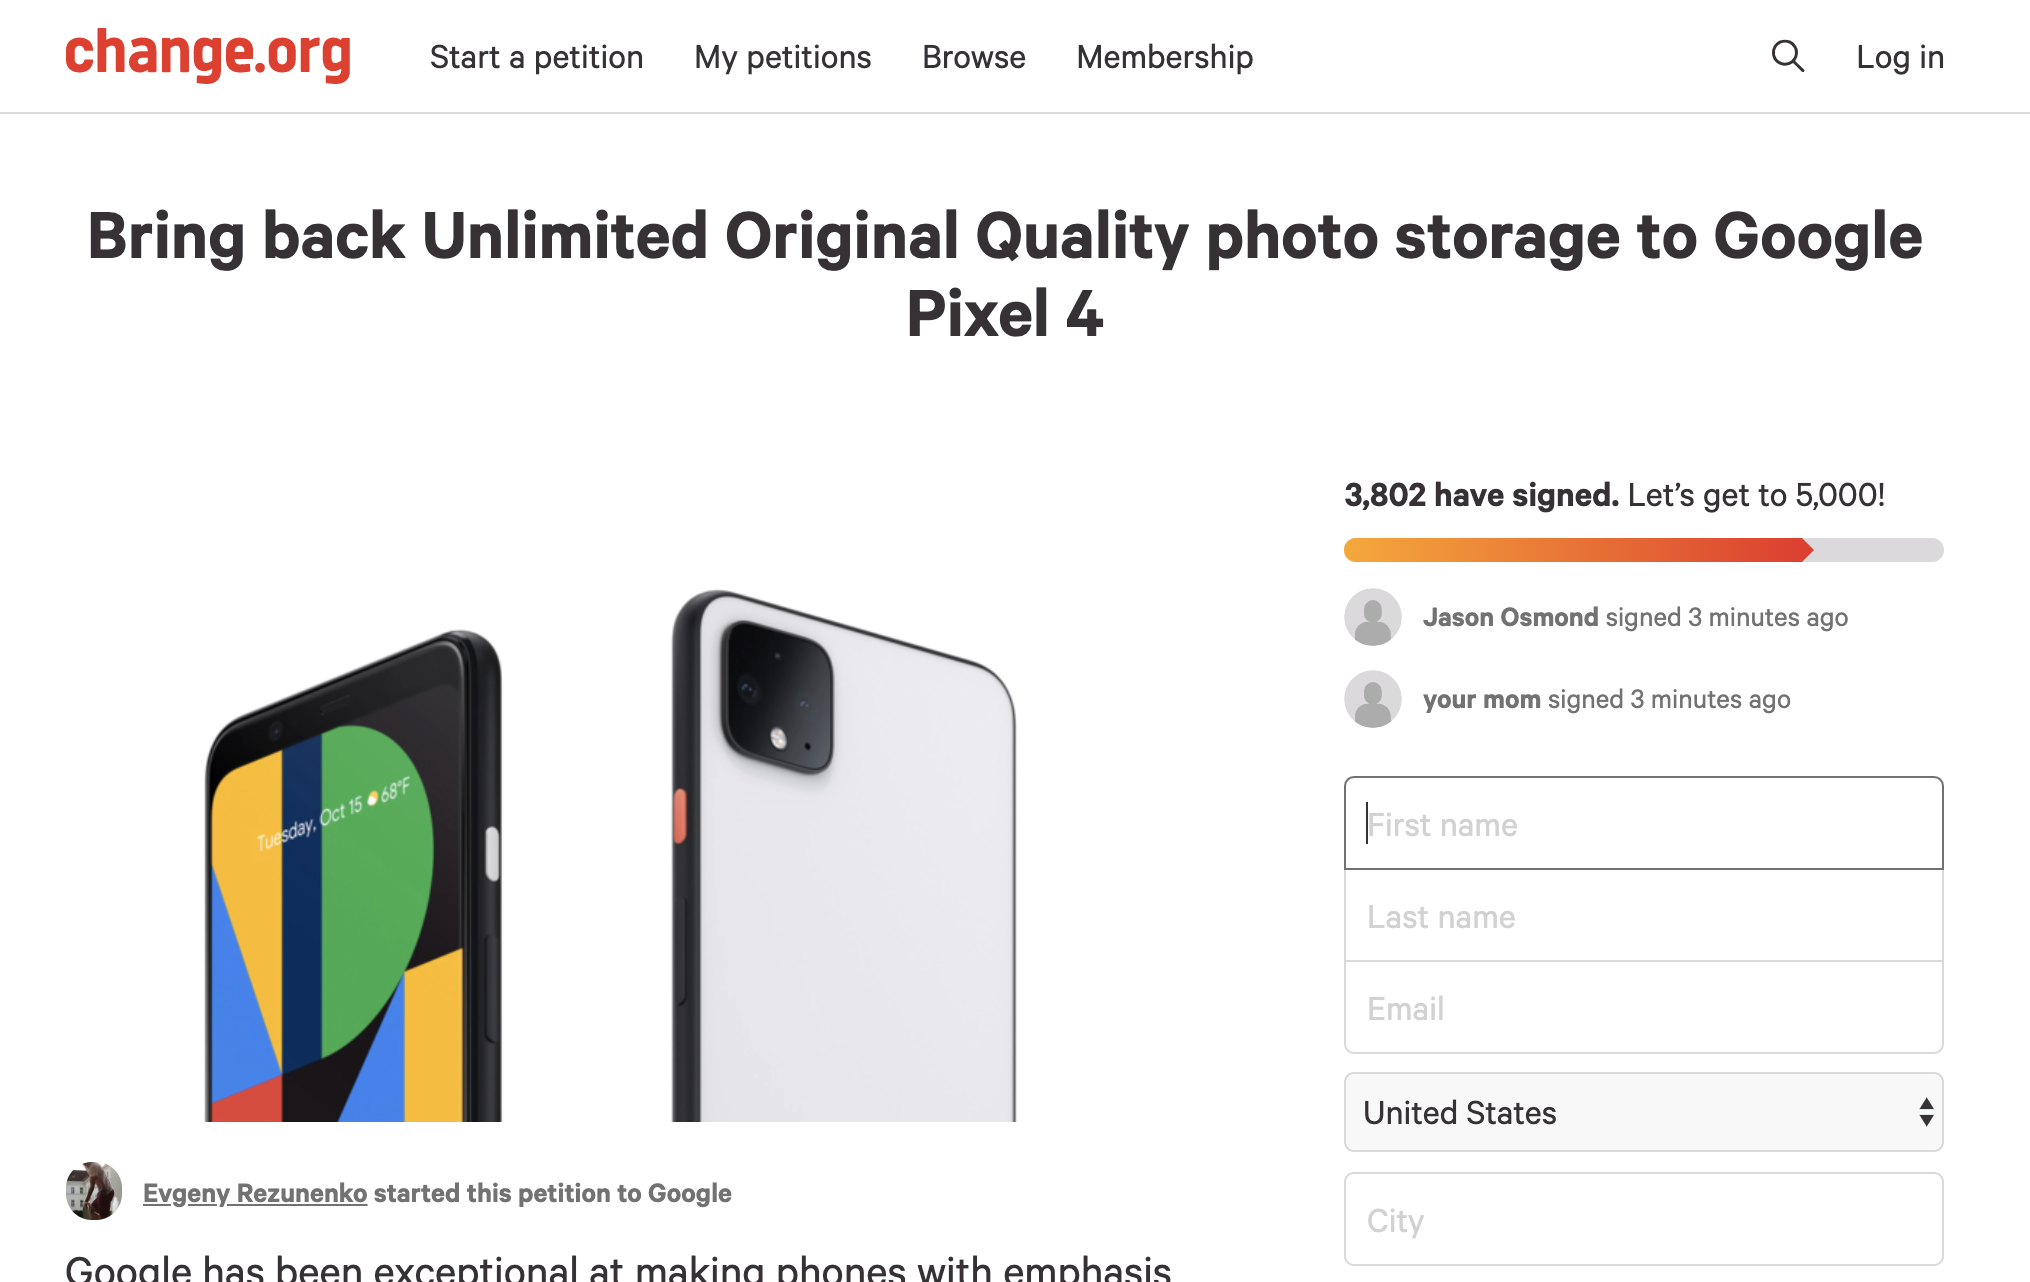The width and height of the screenshot is (2030, 1282).
Task: Open the United States country dropdown
Action: coord(1640,1112)
